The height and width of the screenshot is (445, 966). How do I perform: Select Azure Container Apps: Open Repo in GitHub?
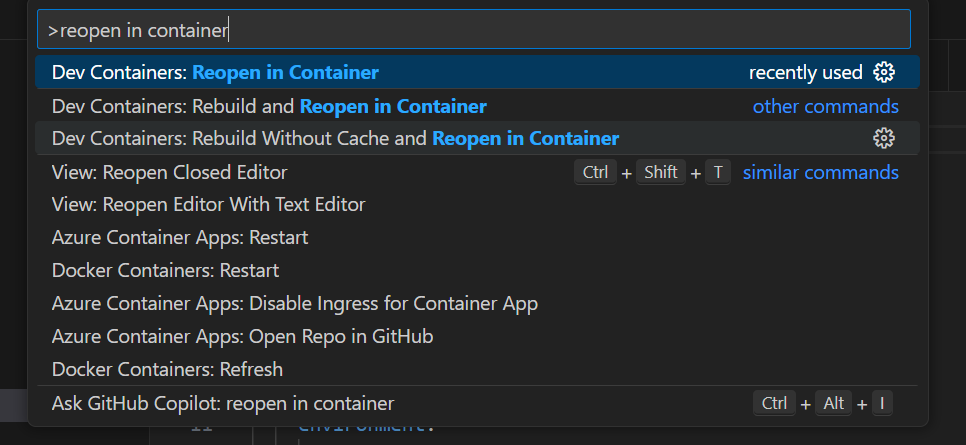point(477,336)
